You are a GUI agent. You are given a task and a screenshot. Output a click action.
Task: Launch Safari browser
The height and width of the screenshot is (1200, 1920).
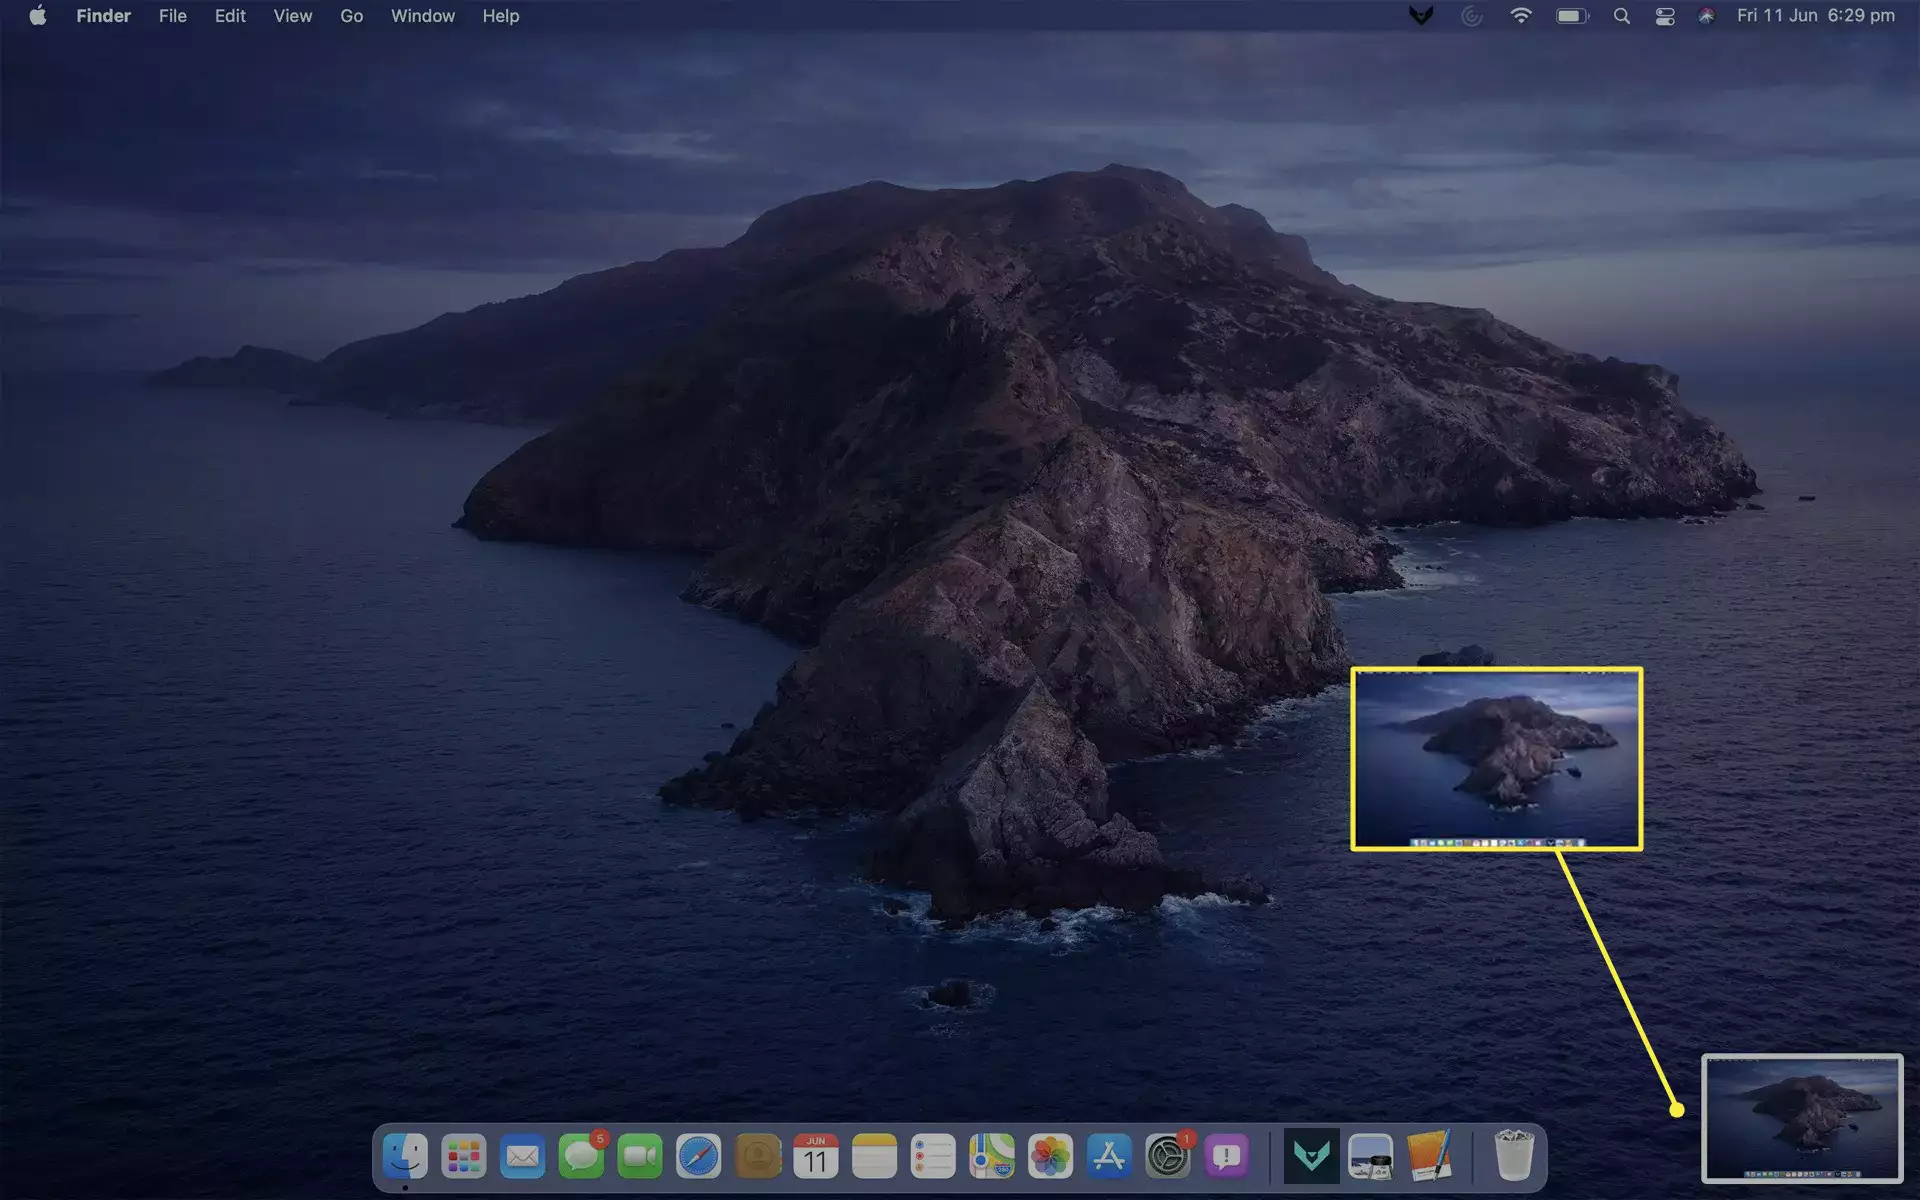[x=699, y=1157]
